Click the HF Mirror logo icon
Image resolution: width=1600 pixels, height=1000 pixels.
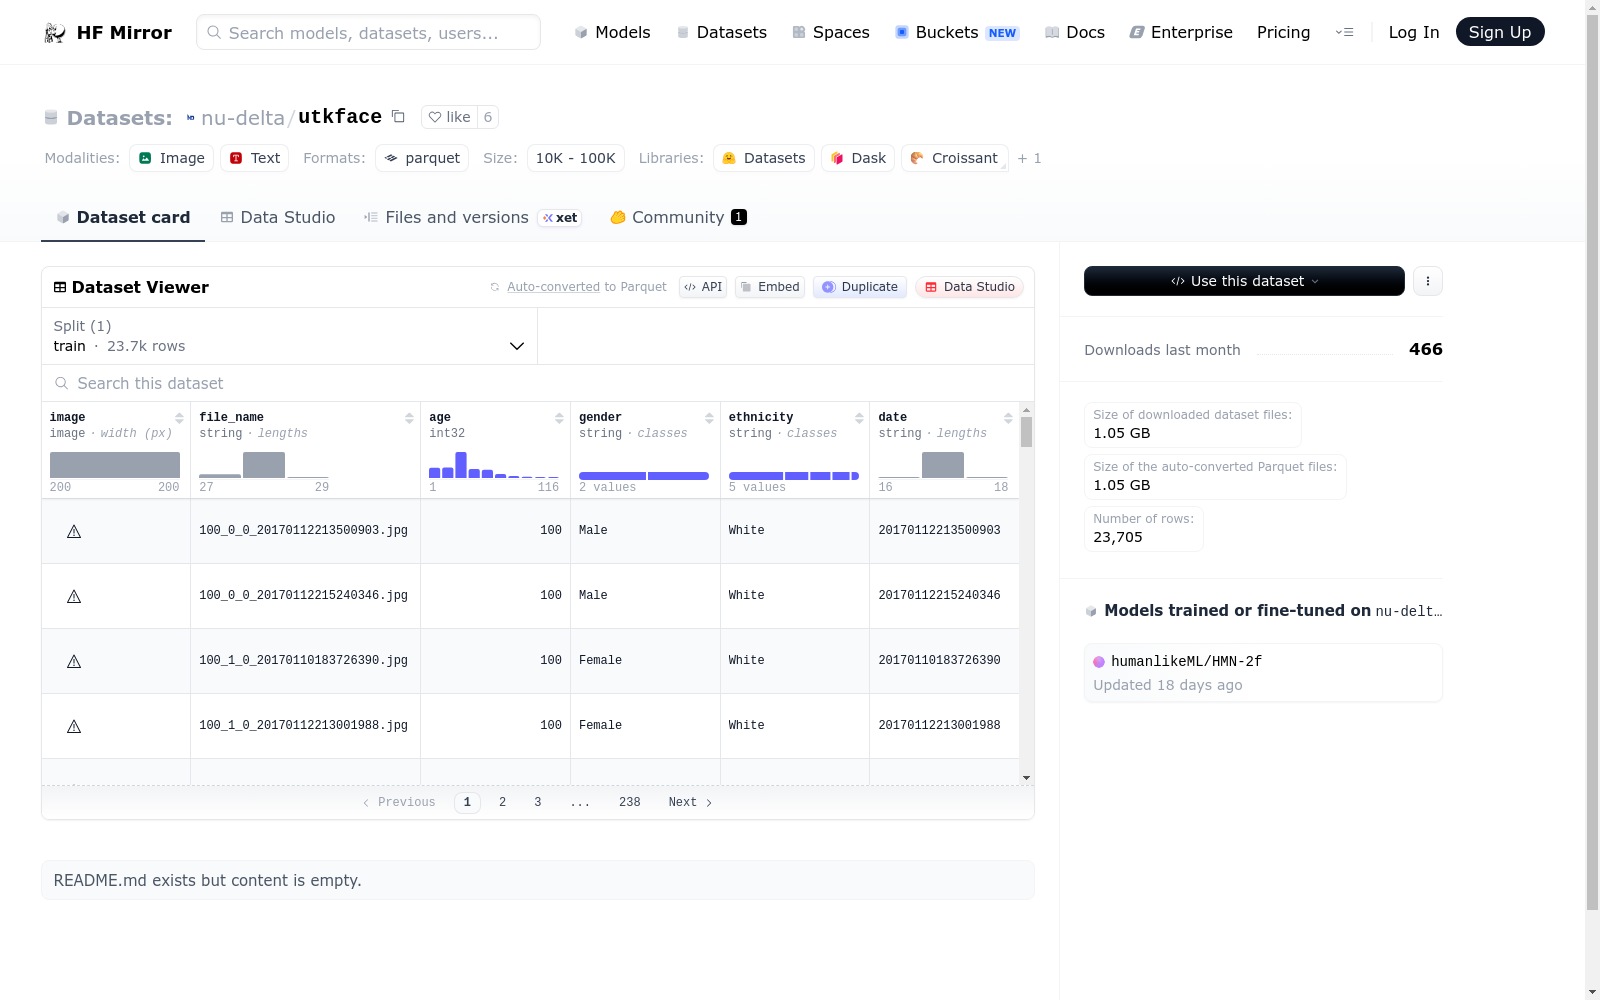55,33
